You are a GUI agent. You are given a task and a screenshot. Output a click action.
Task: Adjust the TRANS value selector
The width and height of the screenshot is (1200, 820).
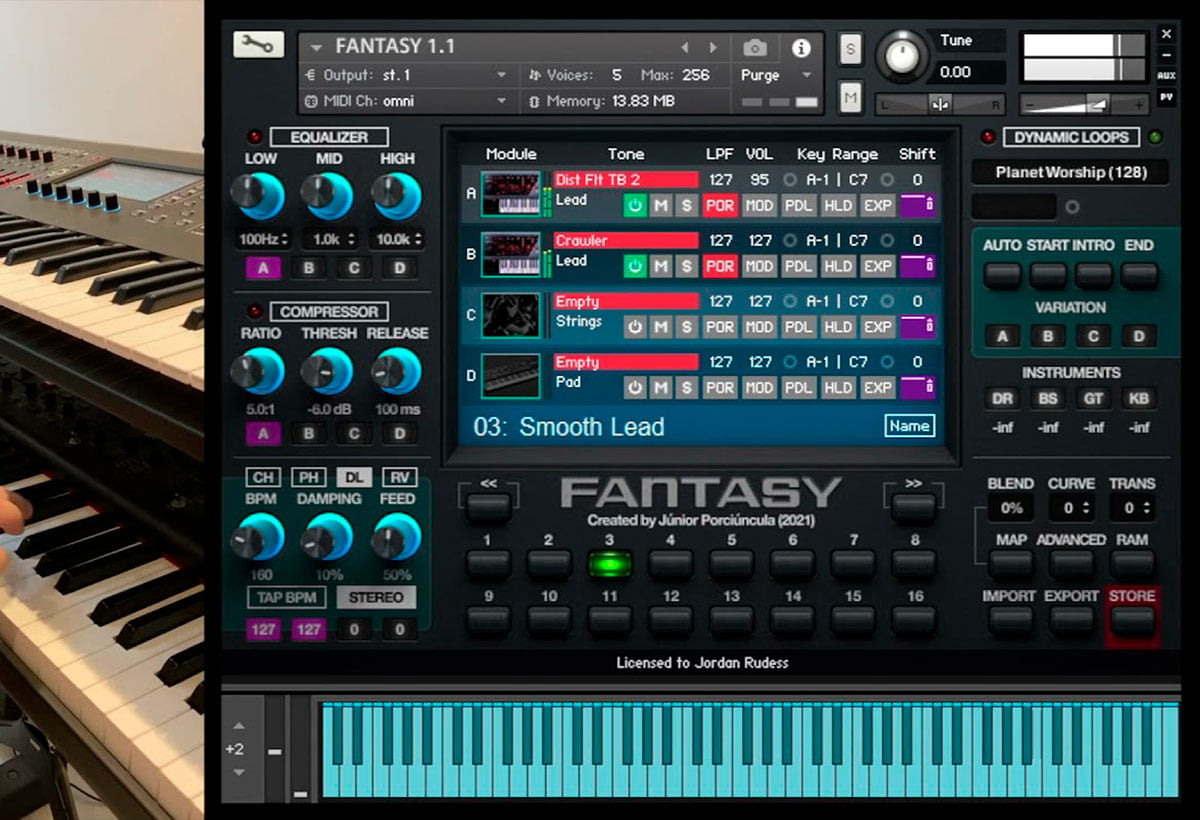point(1132,507)
